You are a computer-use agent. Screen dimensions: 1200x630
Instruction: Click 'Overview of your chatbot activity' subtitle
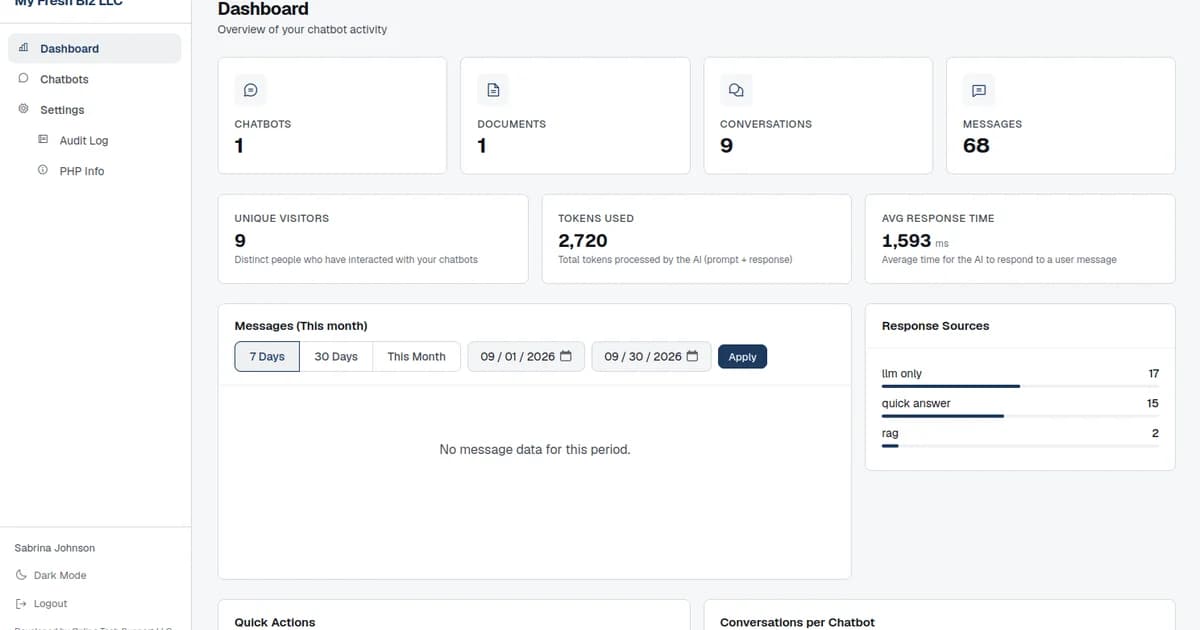(x=302, y=30)
